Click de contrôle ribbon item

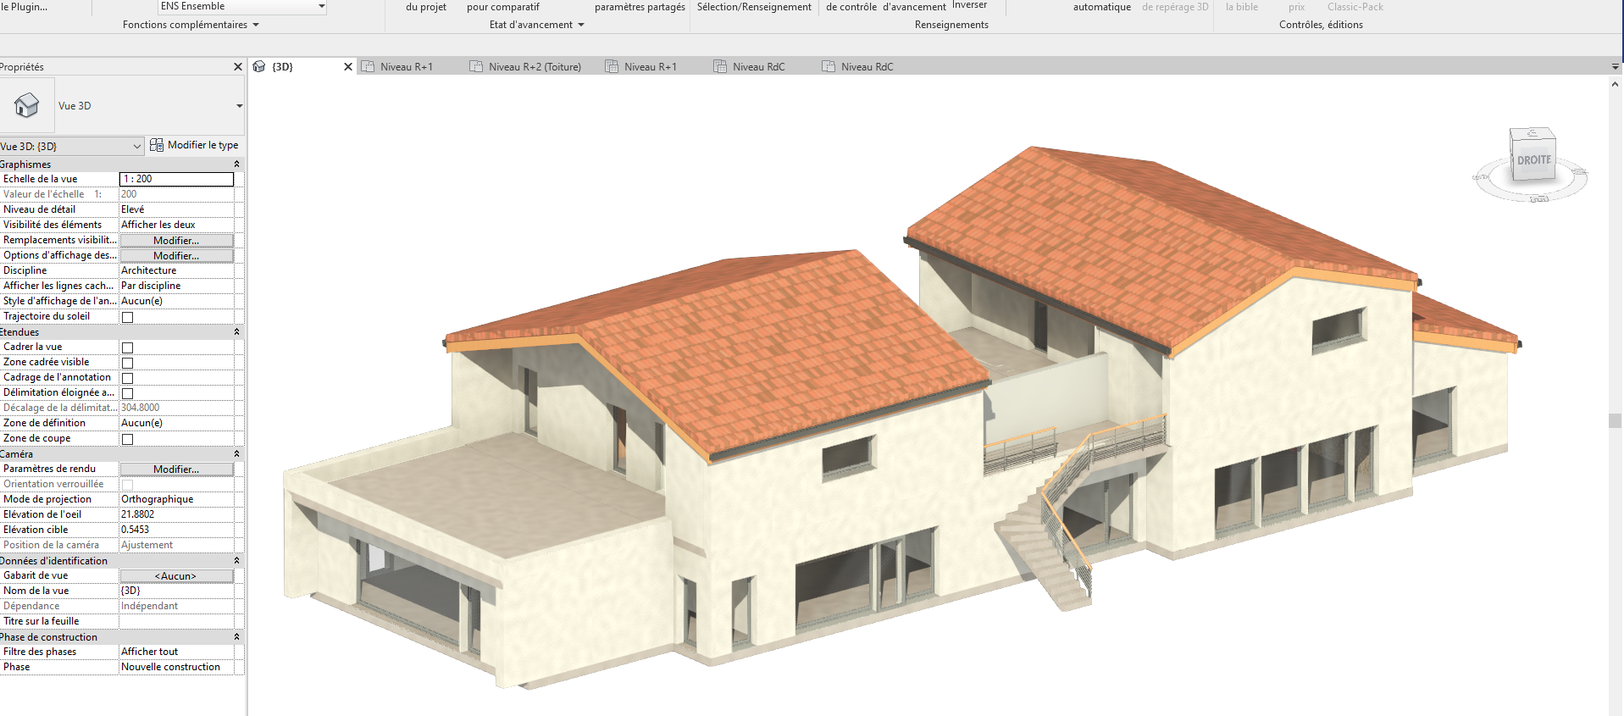(851, 7)
